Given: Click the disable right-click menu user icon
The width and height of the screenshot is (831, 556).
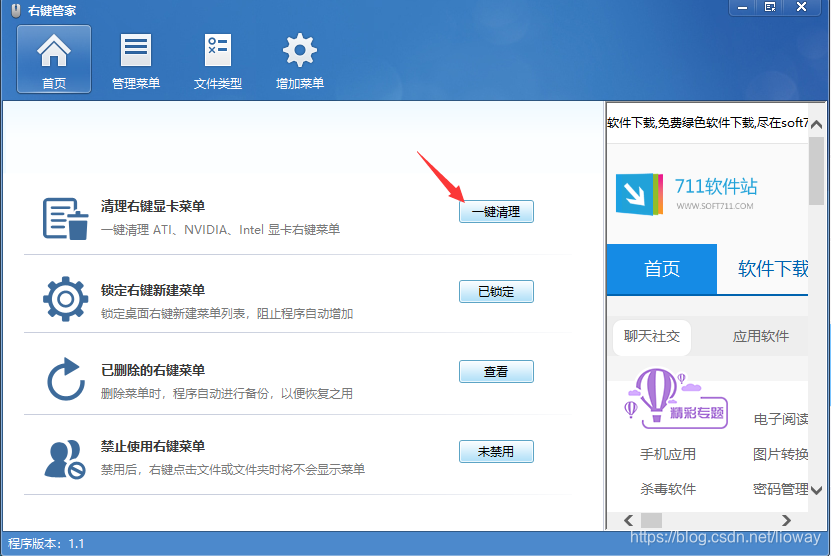Looking at the screenshot, I should [65, 459].
